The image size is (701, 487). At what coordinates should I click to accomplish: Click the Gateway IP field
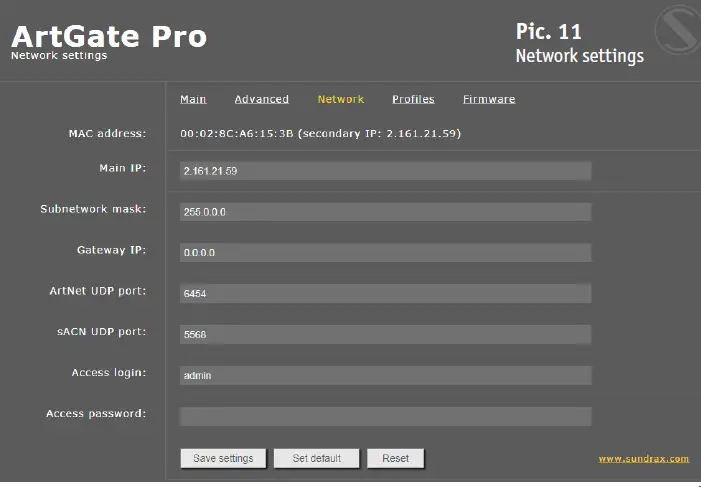click(385, 253)
